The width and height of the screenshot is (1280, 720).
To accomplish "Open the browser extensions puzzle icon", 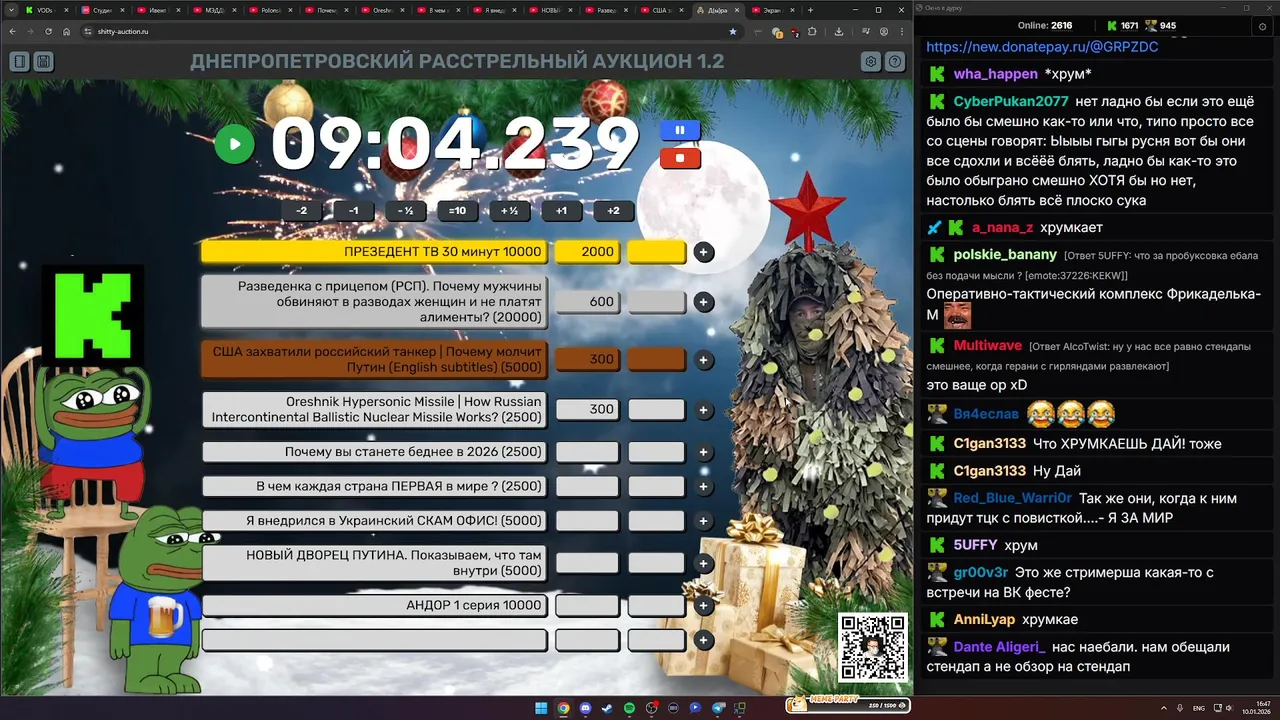I will 812,31.
